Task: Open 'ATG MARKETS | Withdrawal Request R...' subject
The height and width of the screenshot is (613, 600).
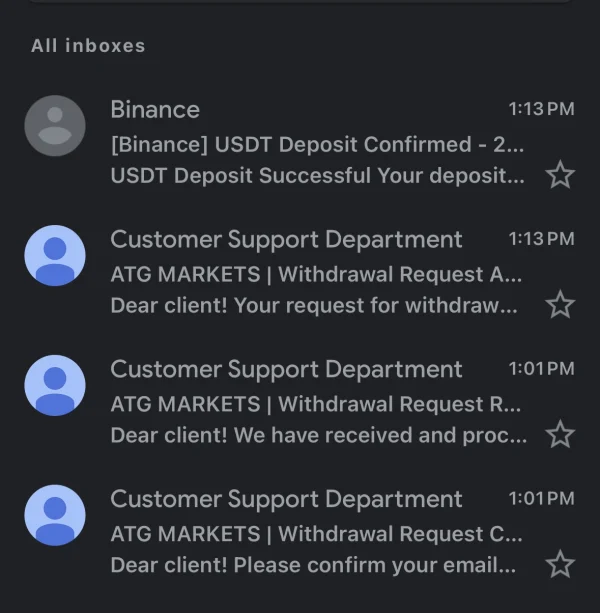Action: pos(316,404)
